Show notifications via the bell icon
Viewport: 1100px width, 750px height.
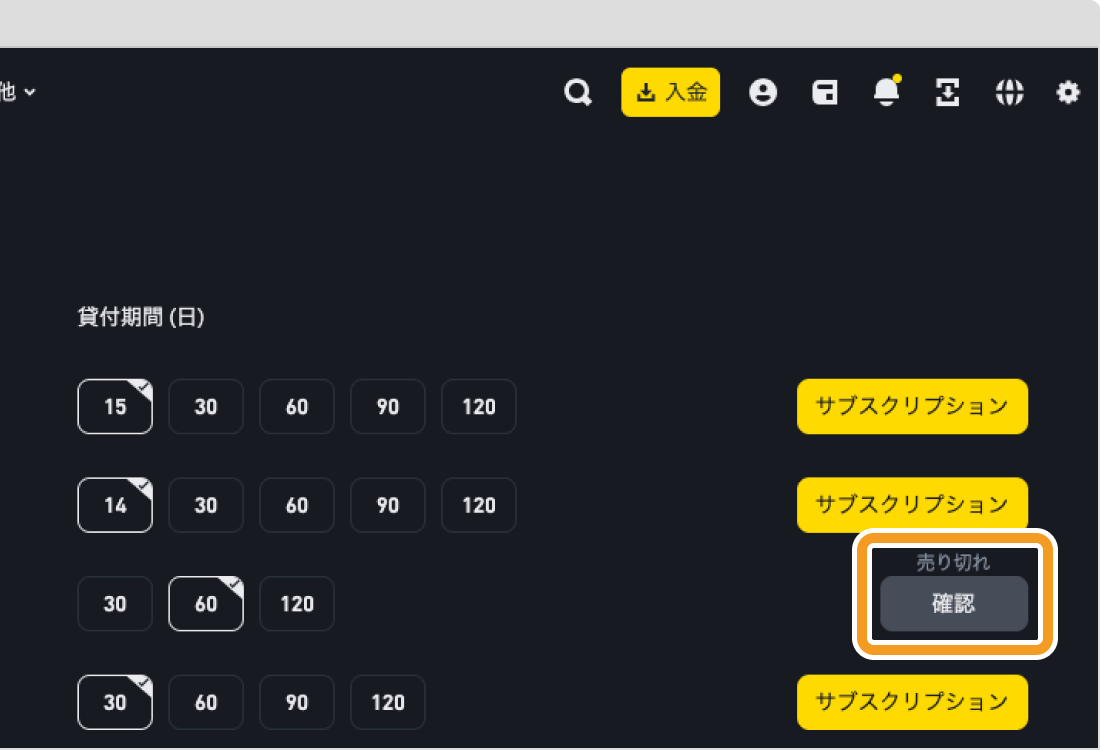(x=886, y=93)
